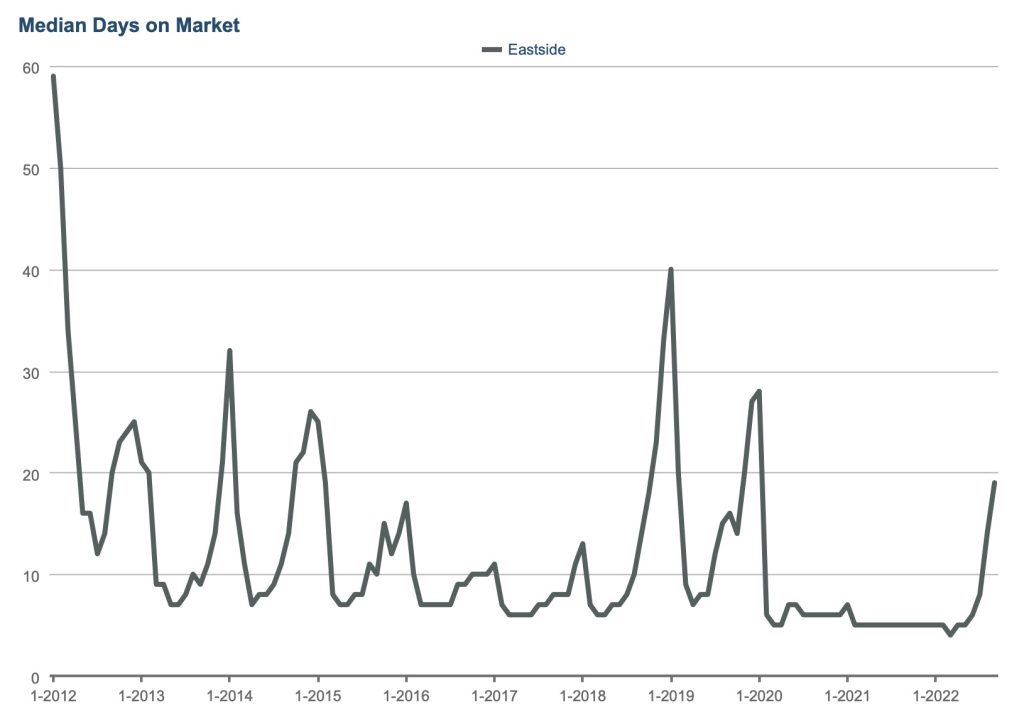The width and height of the screenshot is (1024, 705).
Task: Click the line peak at 40 days in 2019
Action: pos(670,270)
